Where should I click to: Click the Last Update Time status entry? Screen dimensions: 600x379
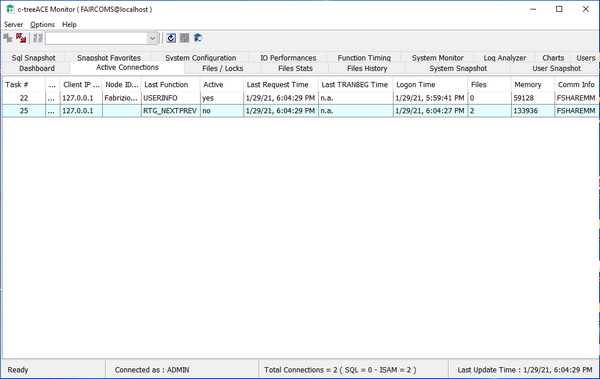(x=525, y=370)
